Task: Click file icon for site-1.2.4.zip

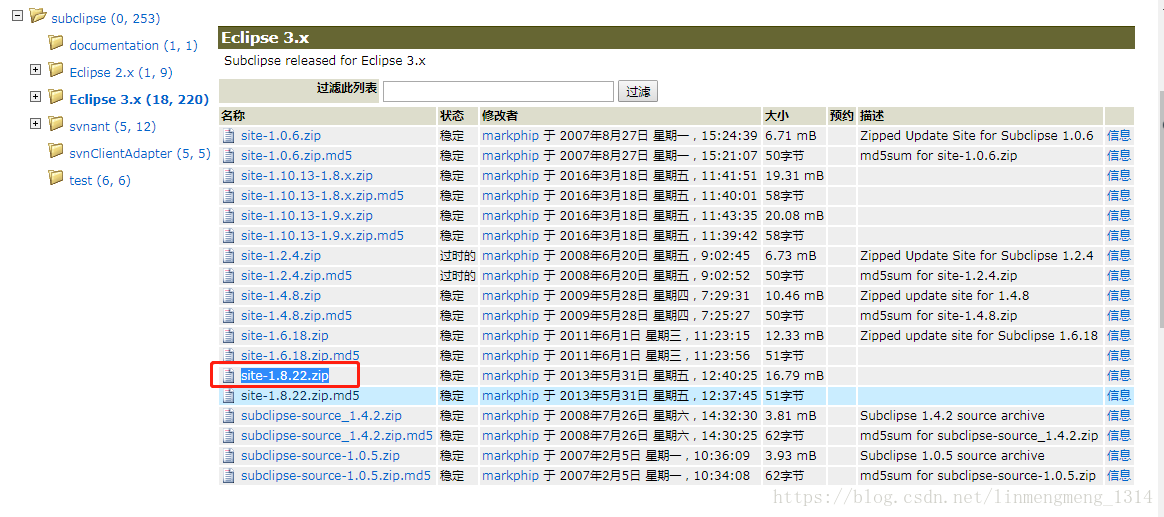Action: pos(229,256)
